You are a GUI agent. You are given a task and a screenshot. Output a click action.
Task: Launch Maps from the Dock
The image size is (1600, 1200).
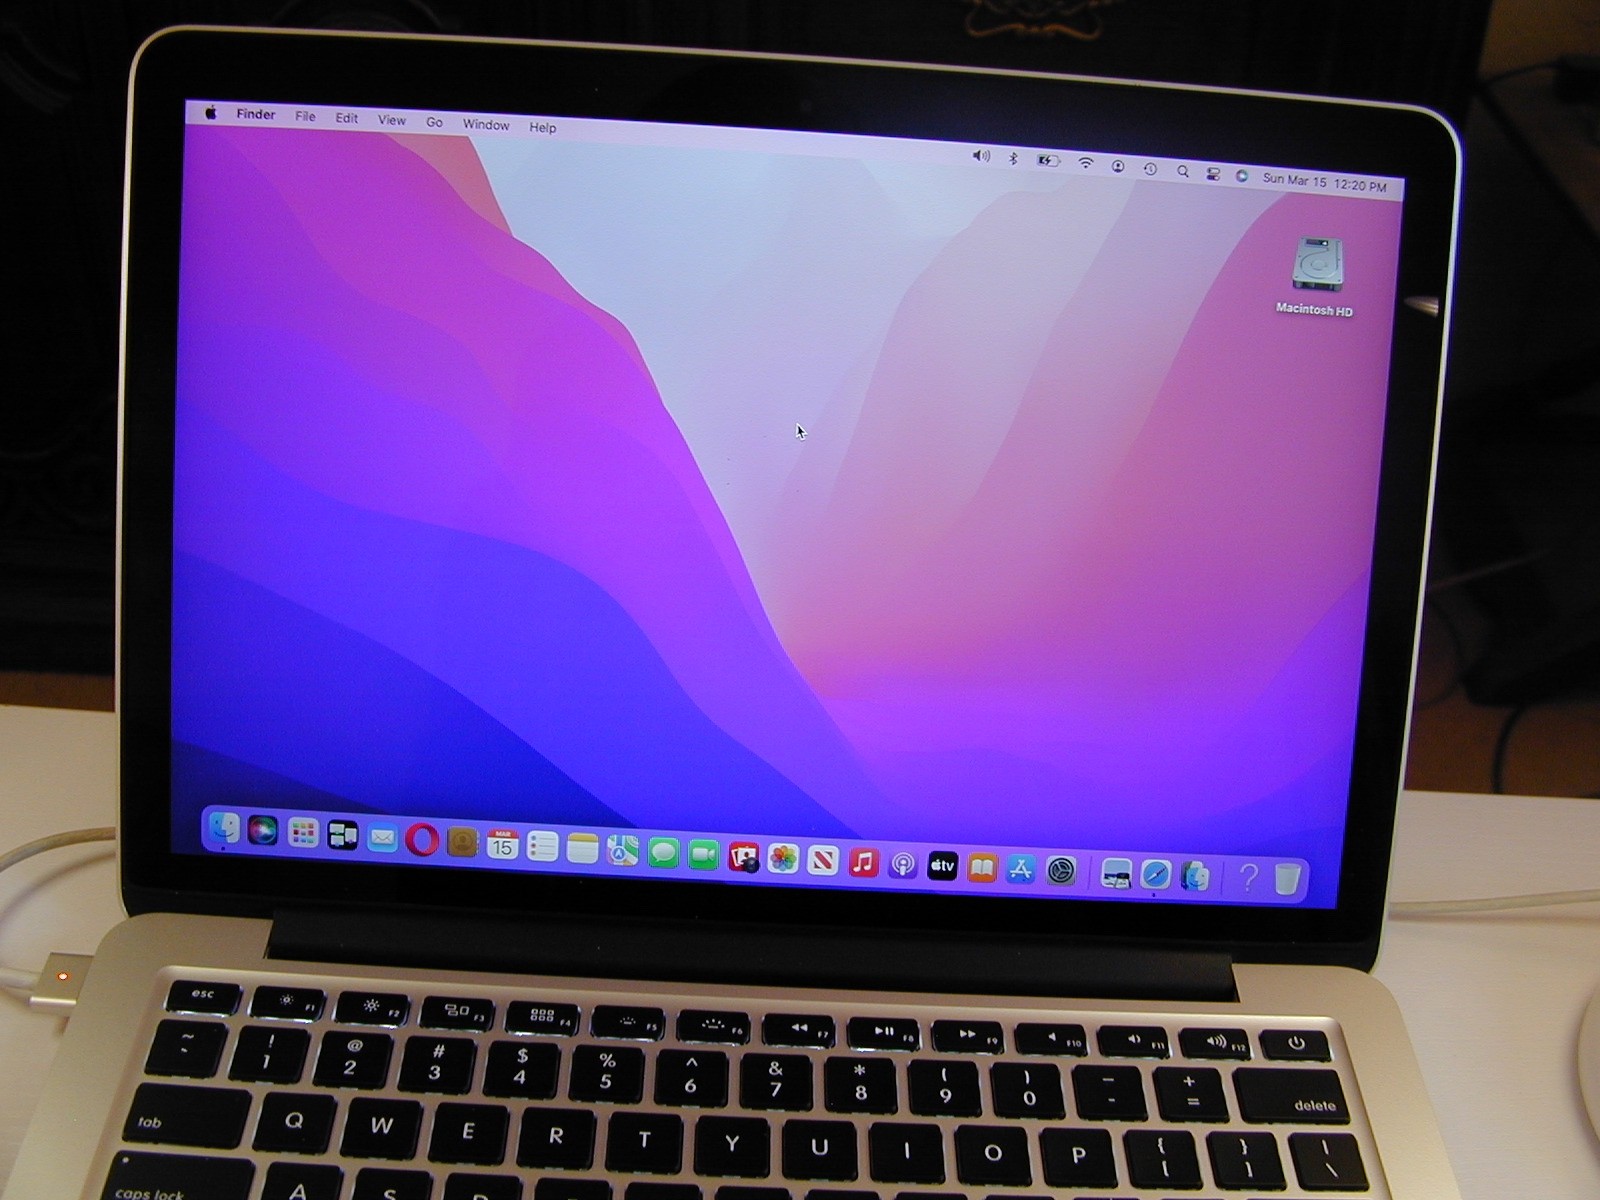(x=622, y=851)
